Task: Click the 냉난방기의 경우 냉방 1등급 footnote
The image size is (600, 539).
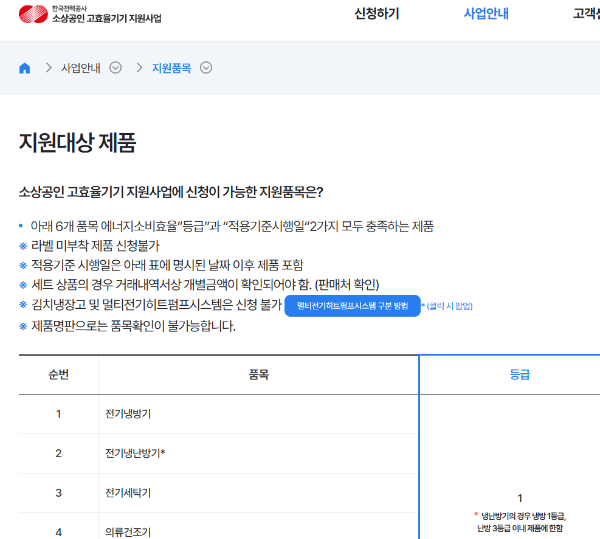Action: click(x=520, y=522)
